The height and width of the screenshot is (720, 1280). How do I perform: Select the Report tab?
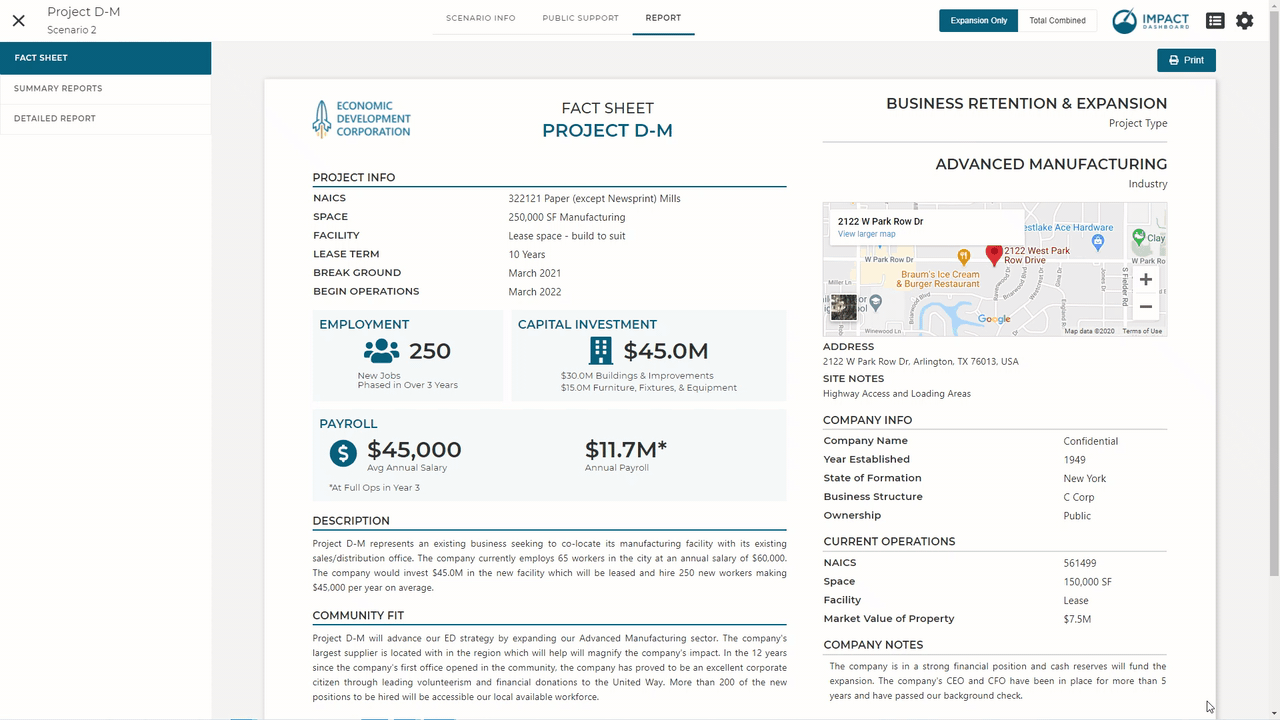[663, 18]
